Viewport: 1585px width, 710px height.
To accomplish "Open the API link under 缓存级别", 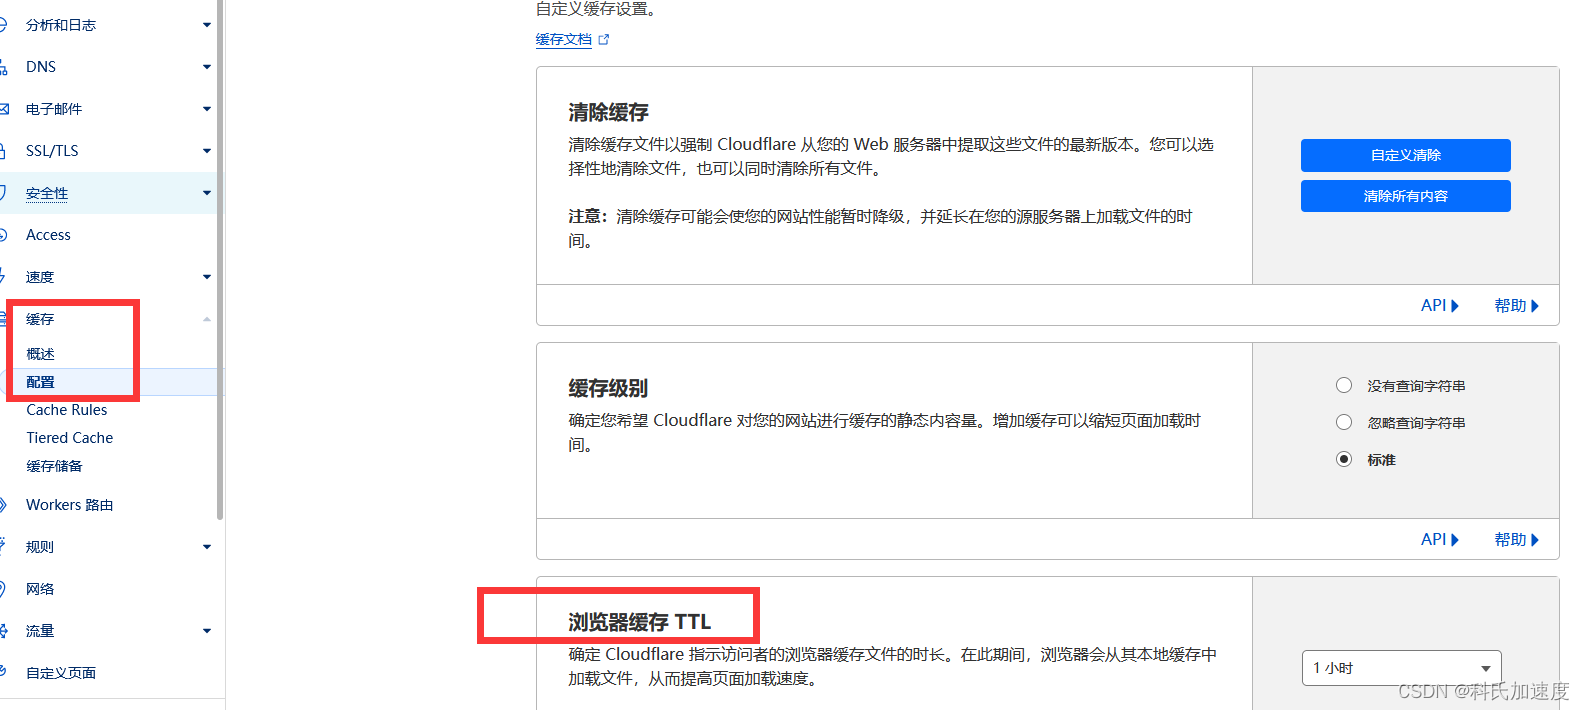I will click(x=1440, y=540).
